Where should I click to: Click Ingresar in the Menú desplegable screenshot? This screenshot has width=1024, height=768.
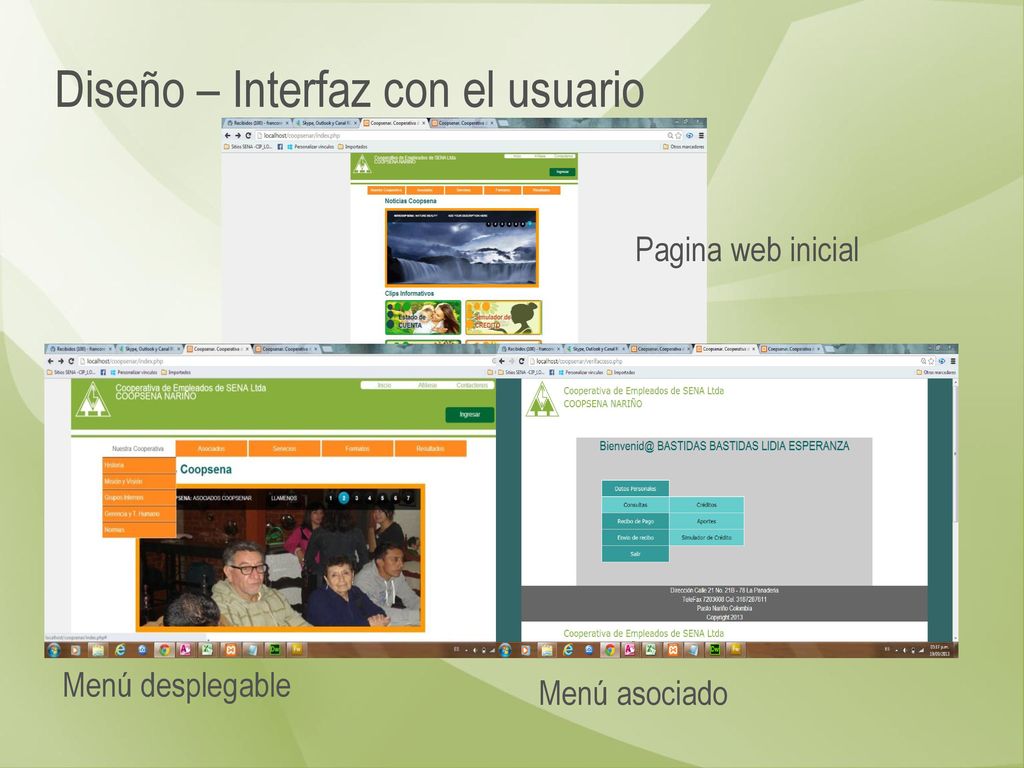(470, 415)
